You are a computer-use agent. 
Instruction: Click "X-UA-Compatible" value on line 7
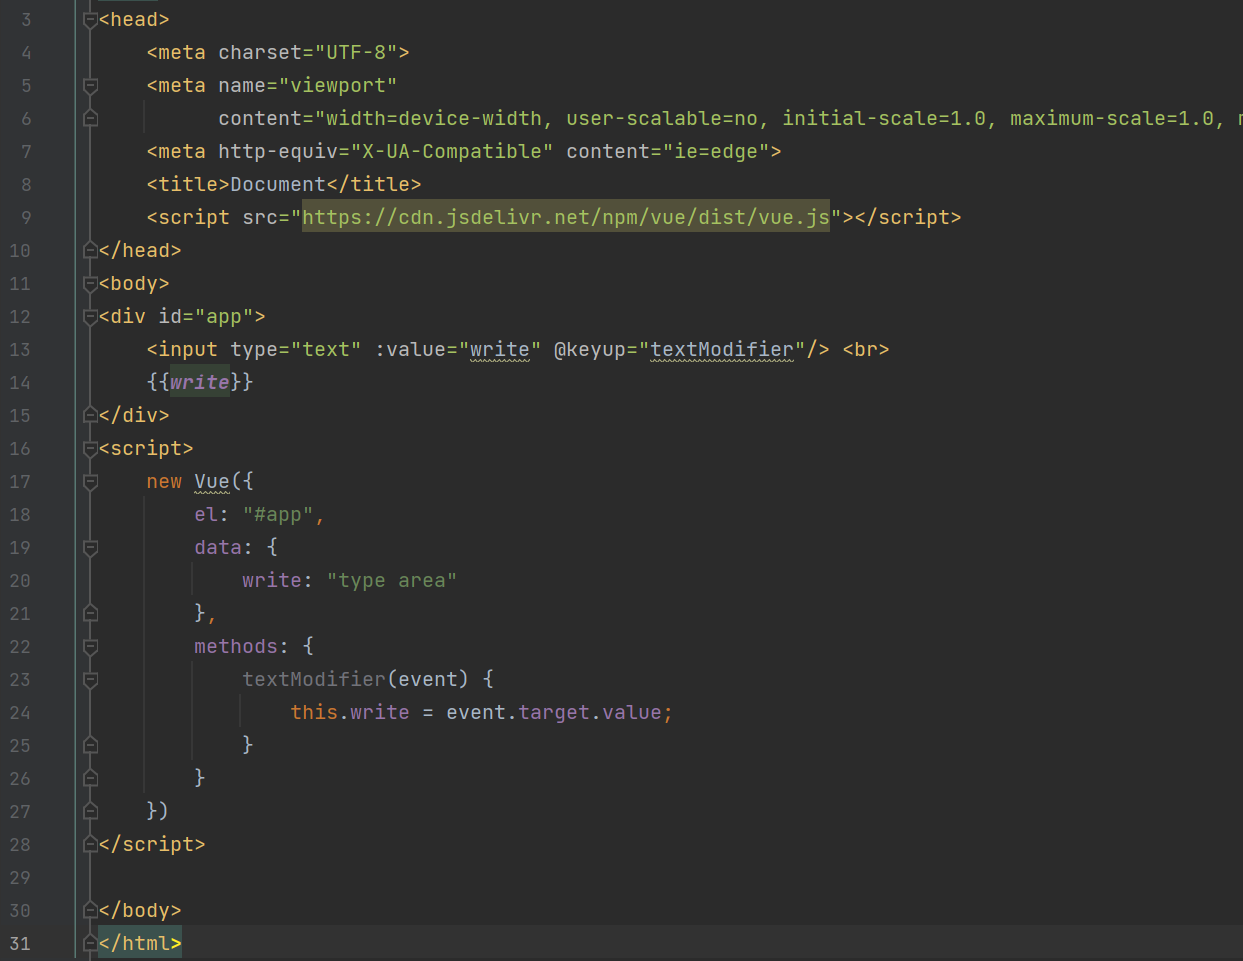coord(452,152)
